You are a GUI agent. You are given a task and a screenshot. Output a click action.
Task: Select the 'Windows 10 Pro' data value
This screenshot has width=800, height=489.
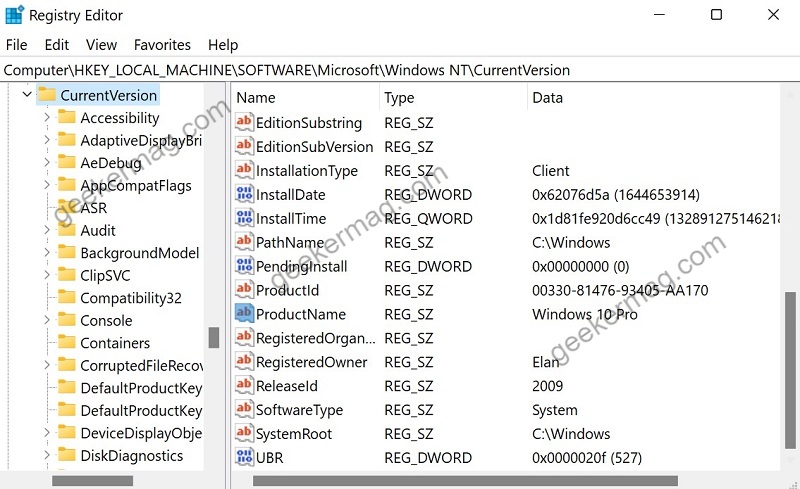pos(585,314)
